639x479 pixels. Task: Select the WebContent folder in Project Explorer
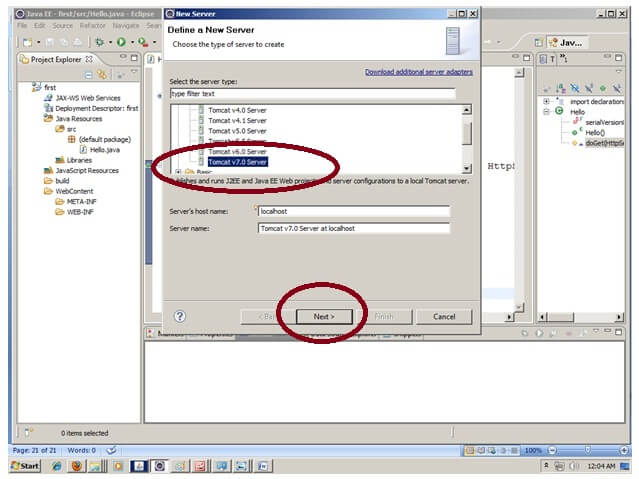(x=74, y=191)
